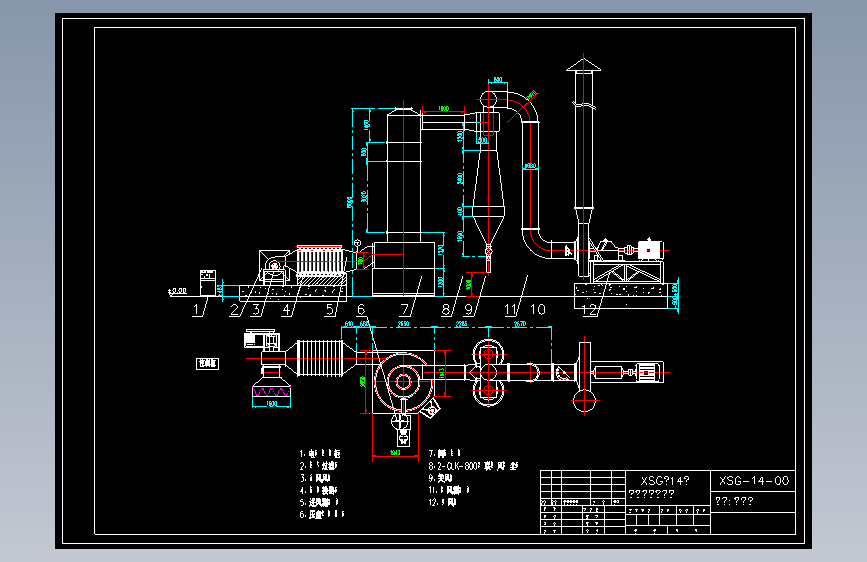
Task: Click part callout number 5
Action: (330, 310)
